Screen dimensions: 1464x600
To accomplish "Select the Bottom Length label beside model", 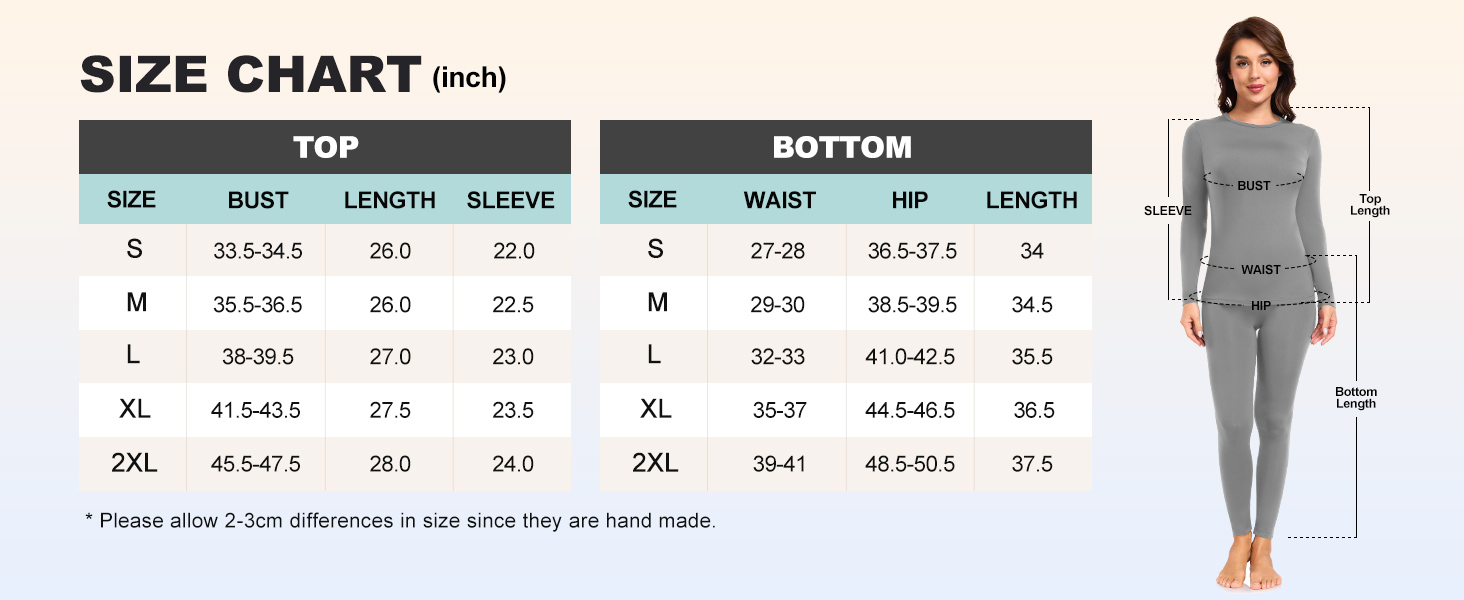I will 1356,397.
